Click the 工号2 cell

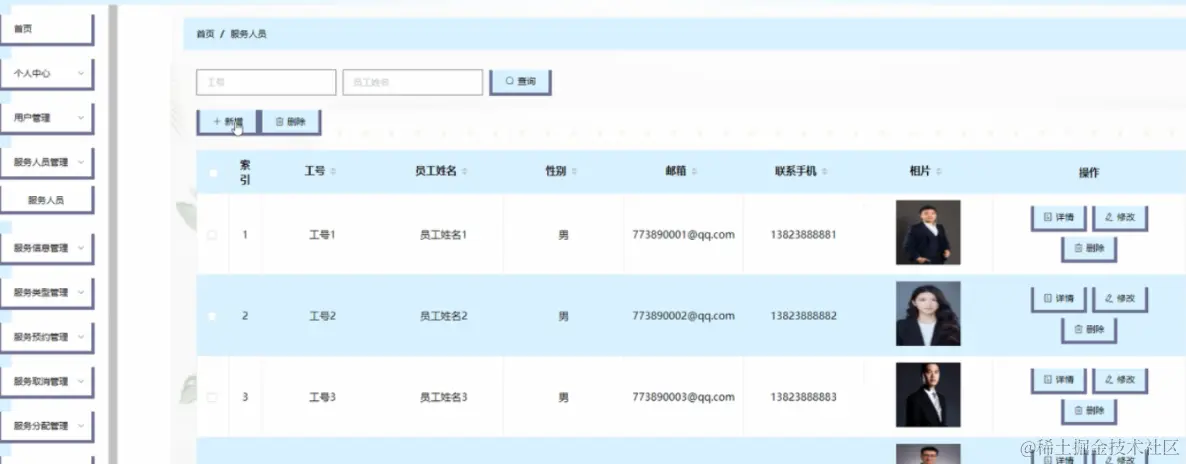click(x=322, y=316)
